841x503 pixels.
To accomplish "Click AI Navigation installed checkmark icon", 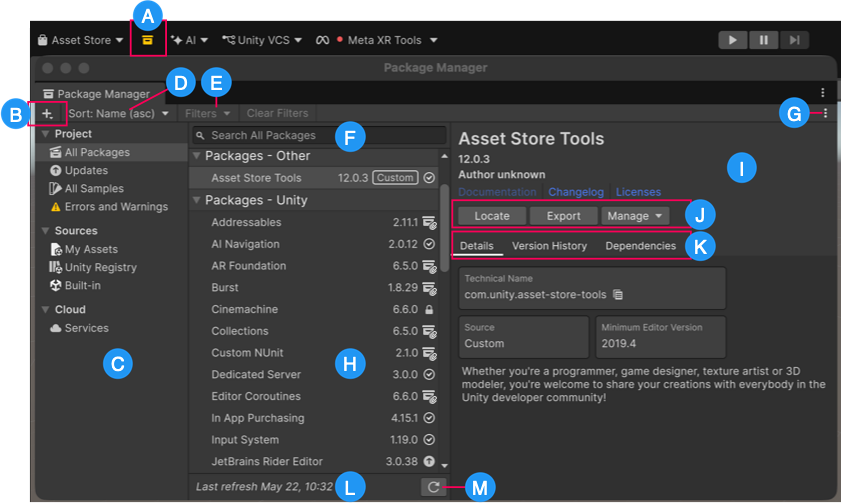I will click(x=429, y=244).
